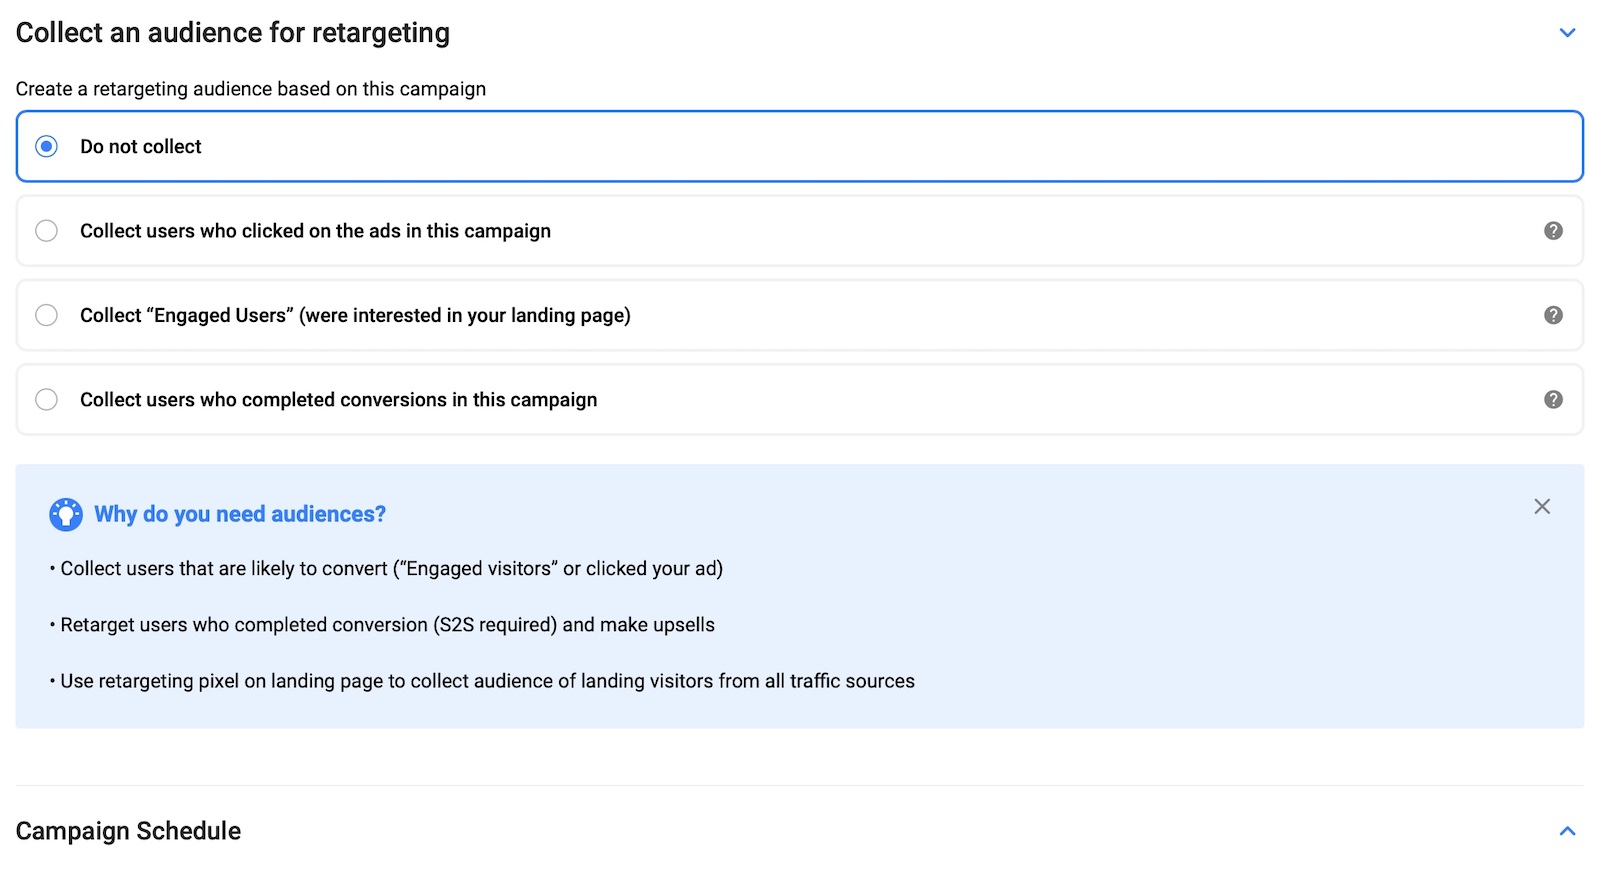This screenshot has height=872, width=1600.
Task: Open help icon for completed conversions option
Action: (1553, 400)
